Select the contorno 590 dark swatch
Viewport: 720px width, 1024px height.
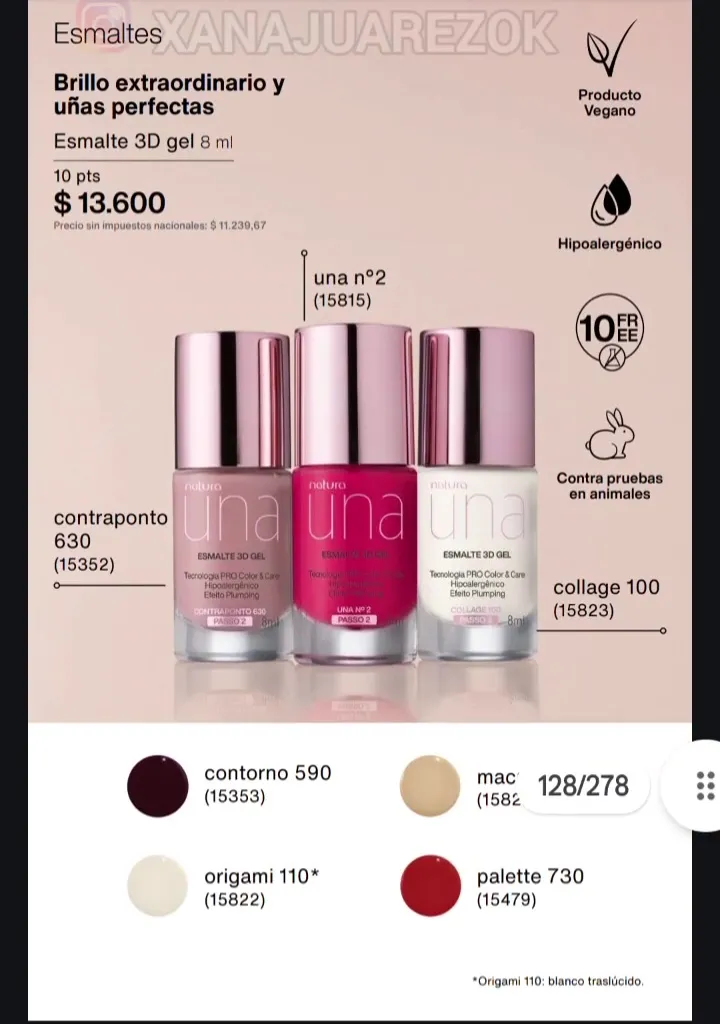tap(157, 786)
